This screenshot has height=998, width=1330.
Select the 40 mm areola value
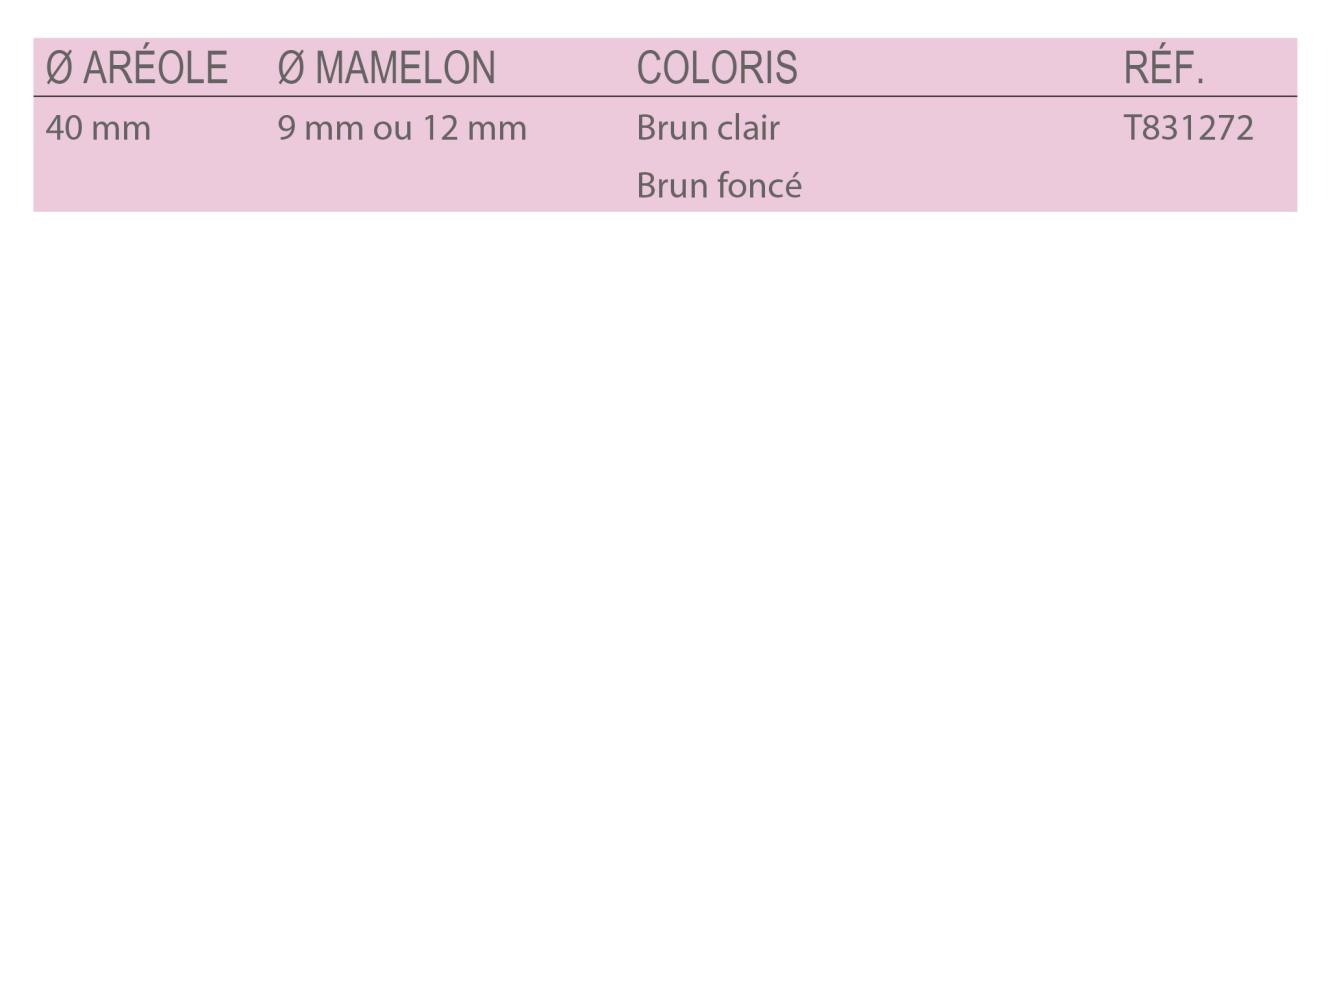pyautogui.click(x=98, y=128)
